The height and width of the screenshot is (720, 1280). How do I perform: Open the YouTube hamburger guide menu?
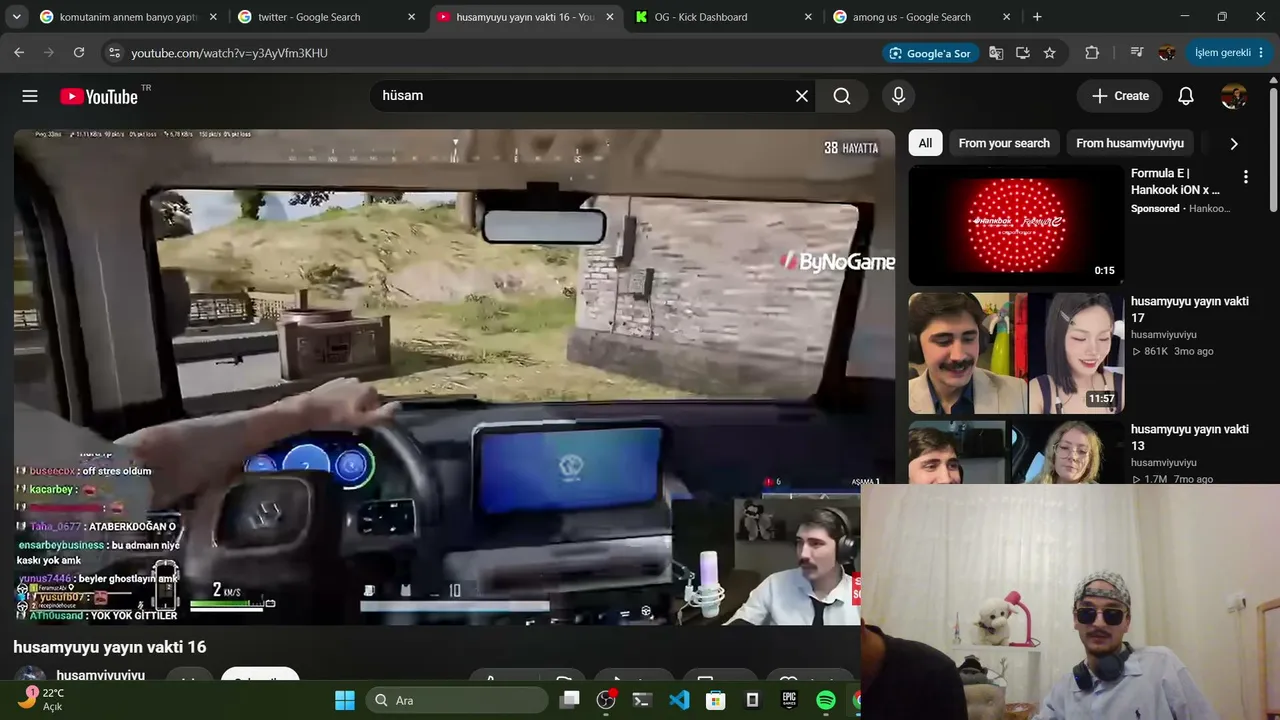tap(30, 96)
